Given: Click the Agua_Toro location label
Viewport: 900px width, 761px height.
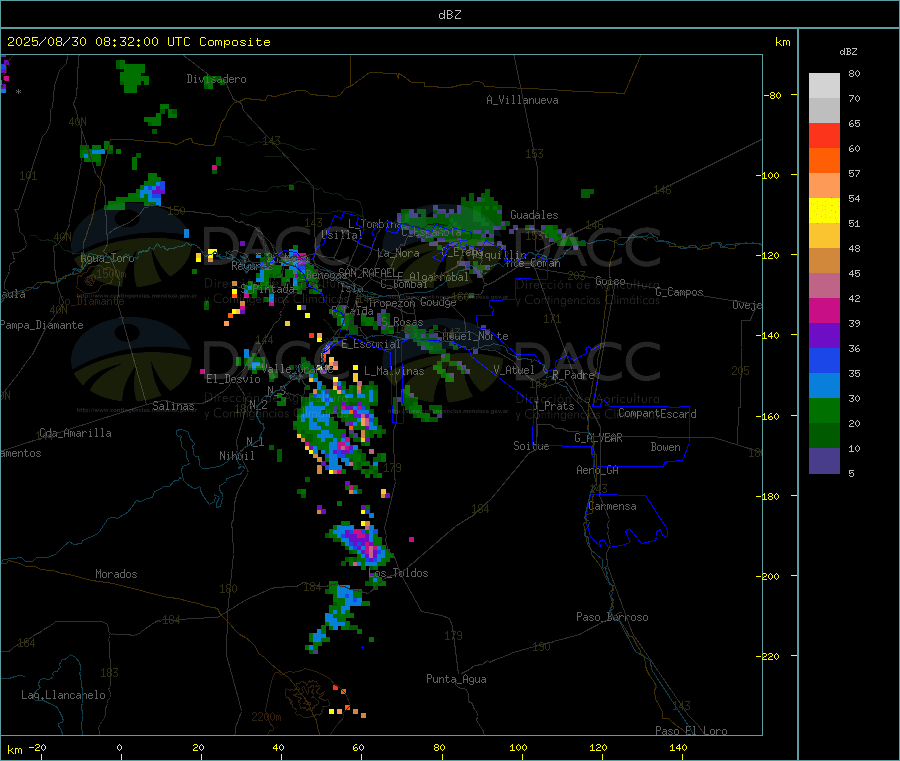Looking at the screenshot, I should [x=107, y=258].
